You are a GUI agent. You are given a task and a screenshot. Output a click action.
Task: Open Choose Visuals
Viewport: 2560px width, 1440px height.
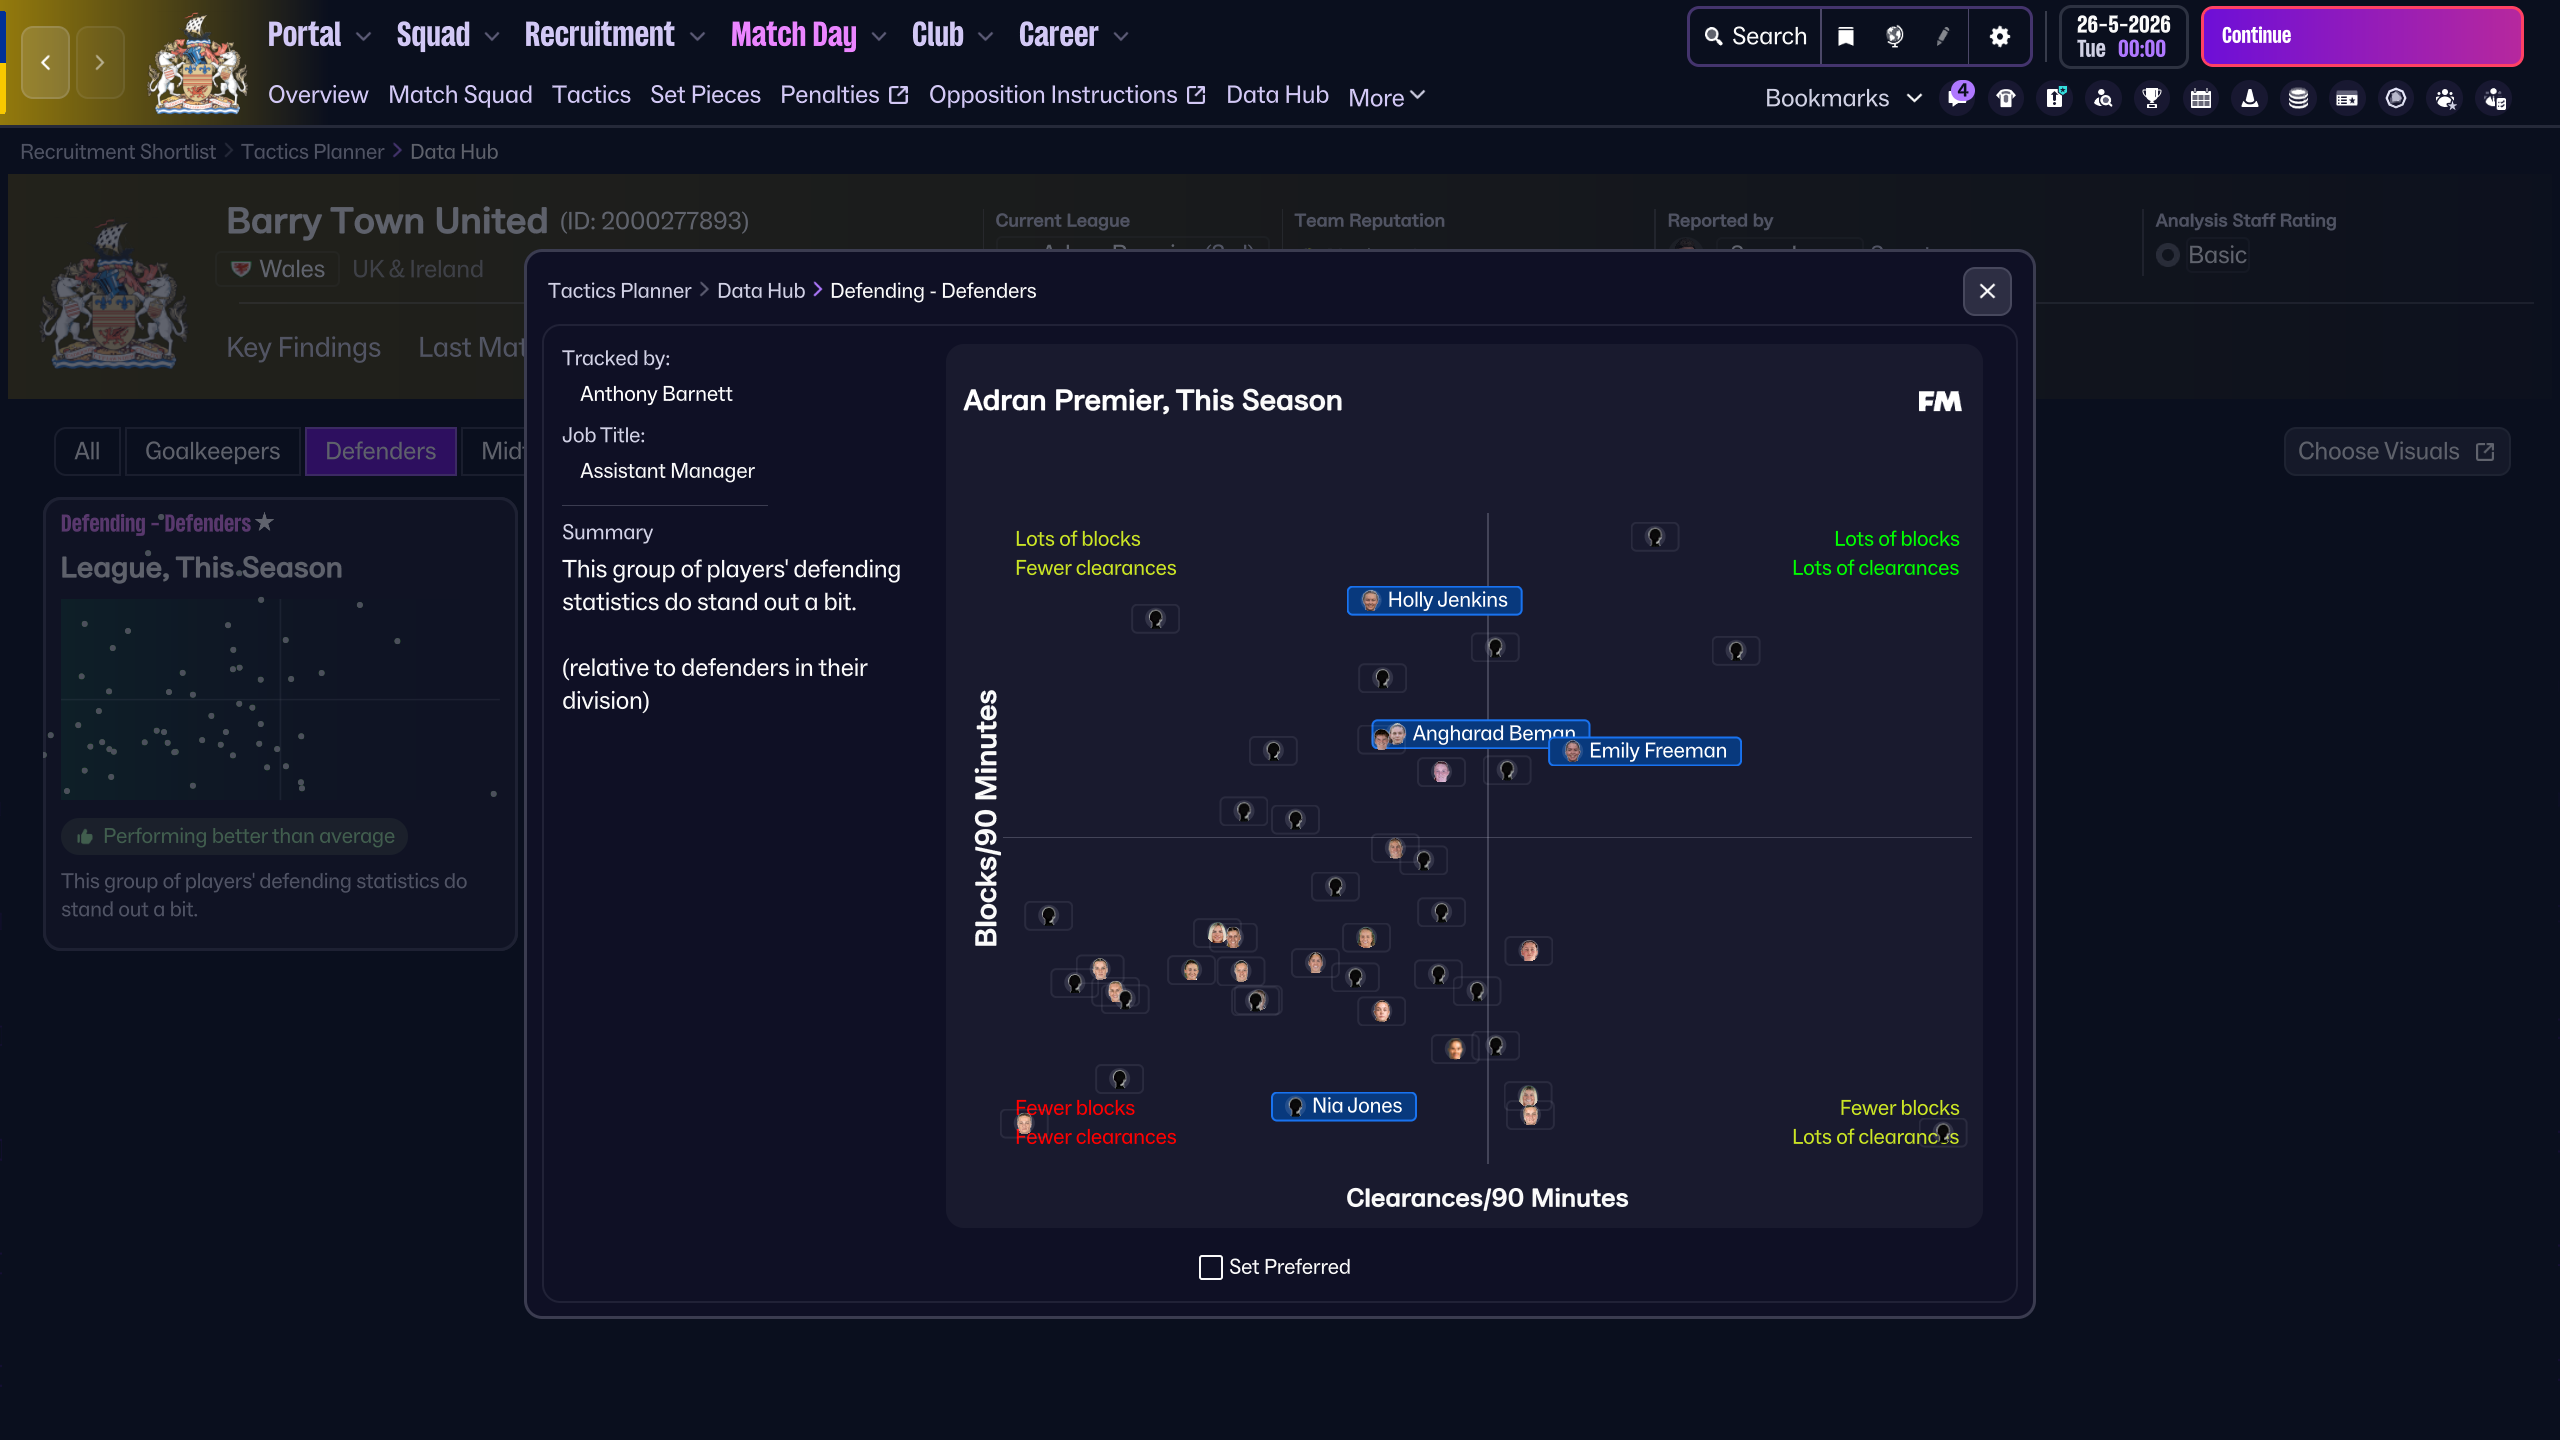[x=2397, y=451]
